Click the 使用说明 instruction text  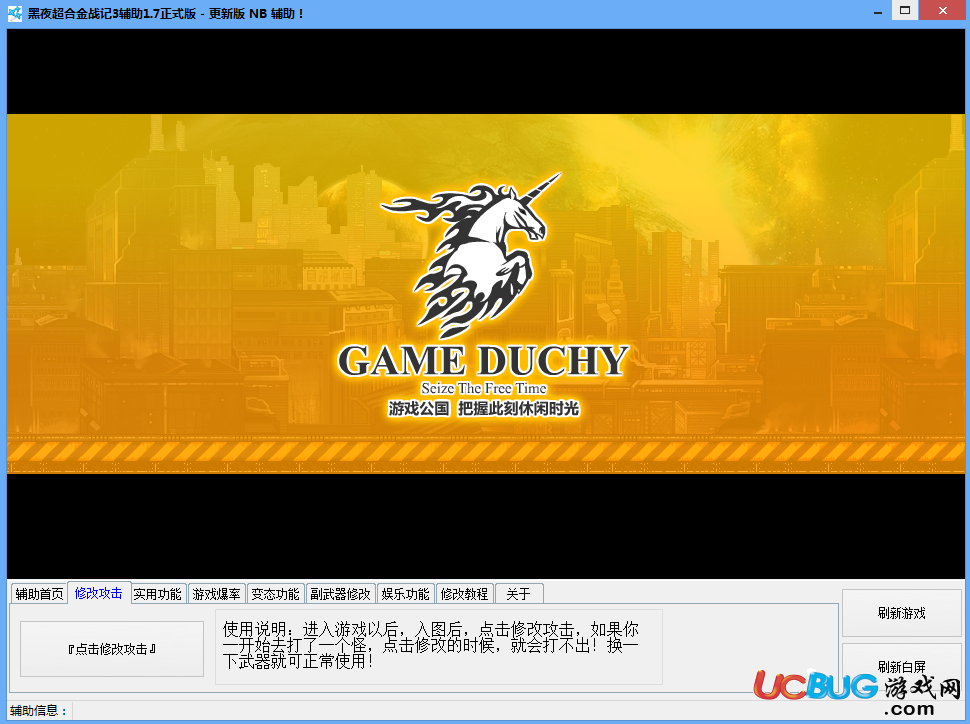(431, 645)
